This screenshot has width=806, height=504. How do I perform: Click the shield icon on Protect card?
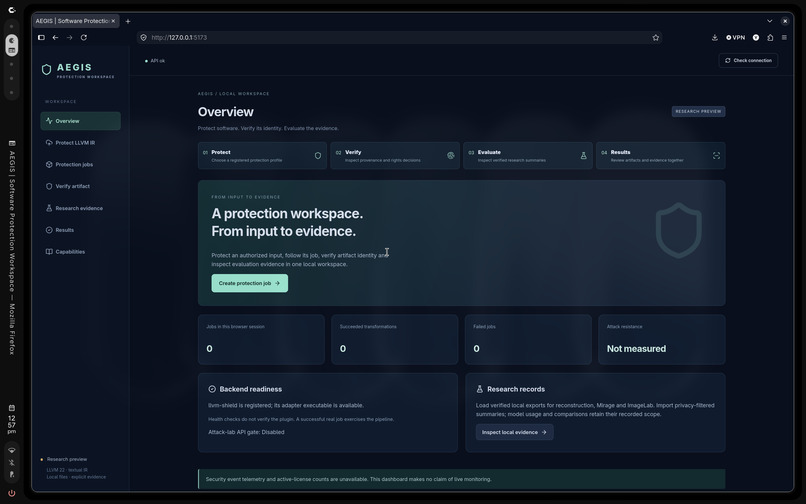point(318,155)
